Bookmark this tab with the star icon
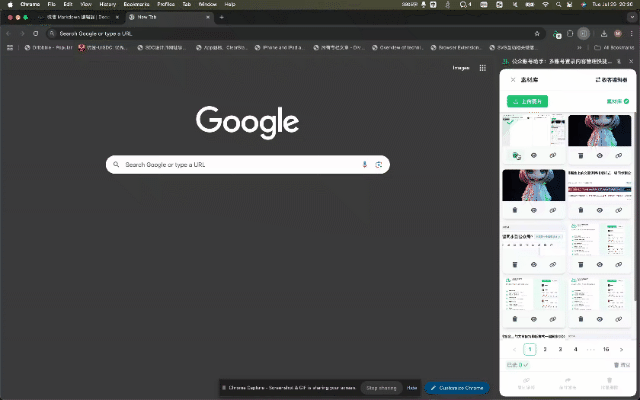 (x=537, y=34)
